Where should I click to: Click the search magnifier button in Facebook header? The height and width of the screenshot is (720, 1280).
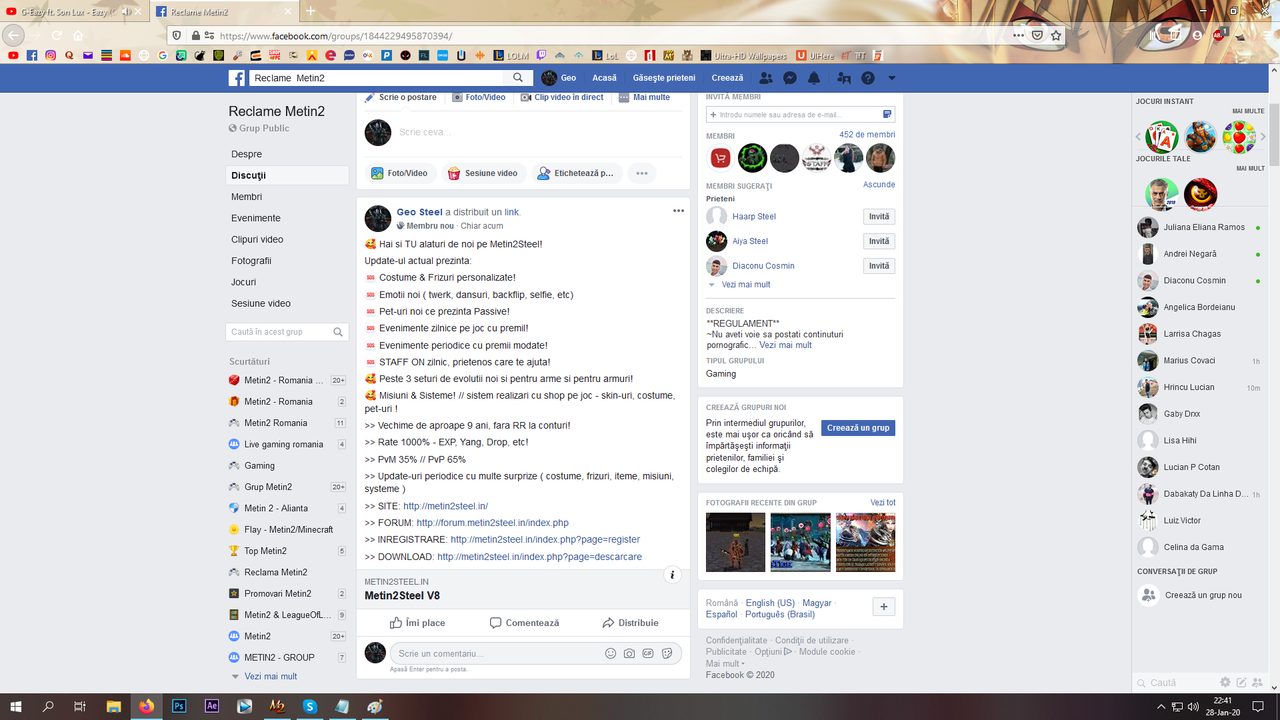(518, 78)
